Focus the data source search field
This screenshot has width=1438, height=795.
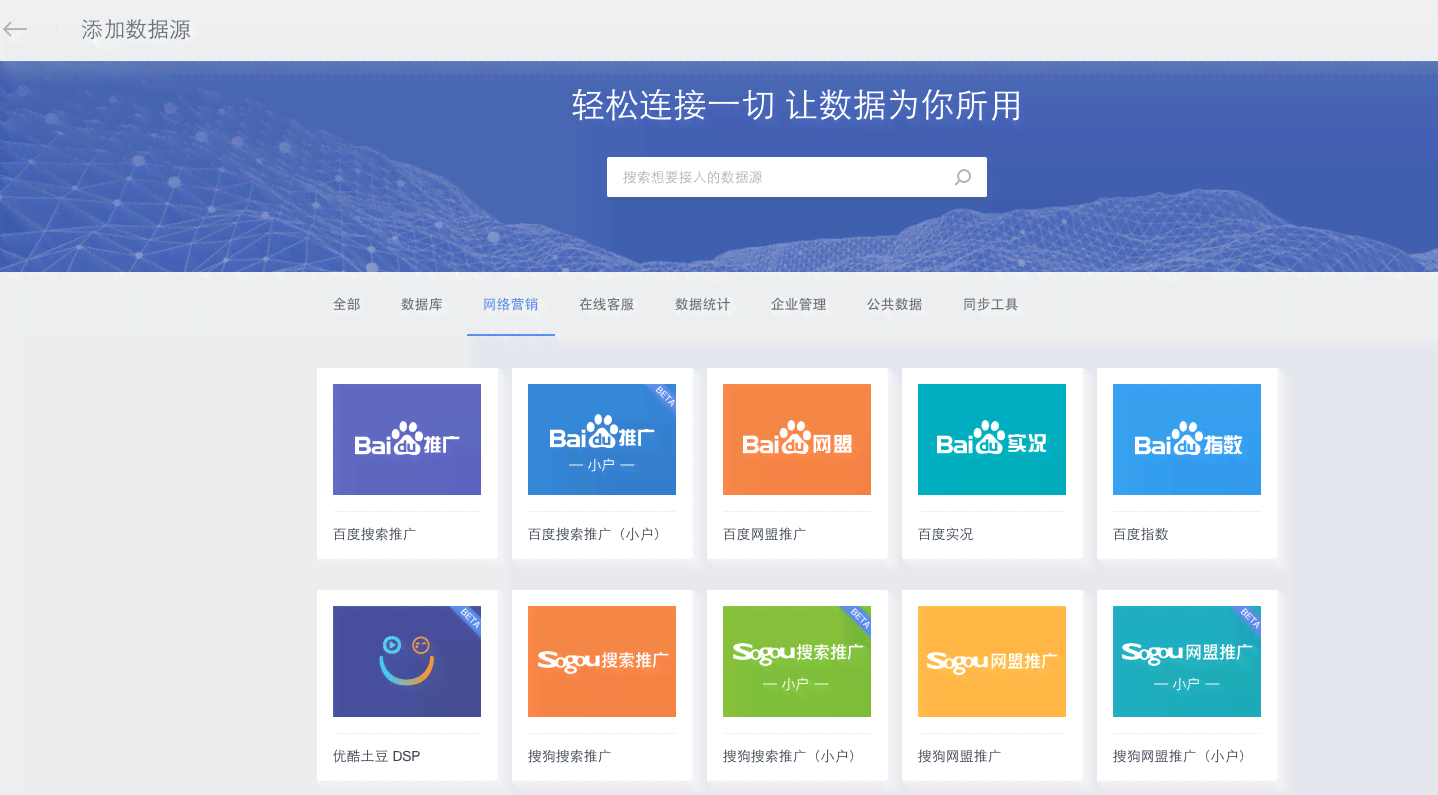coord(796,177)
